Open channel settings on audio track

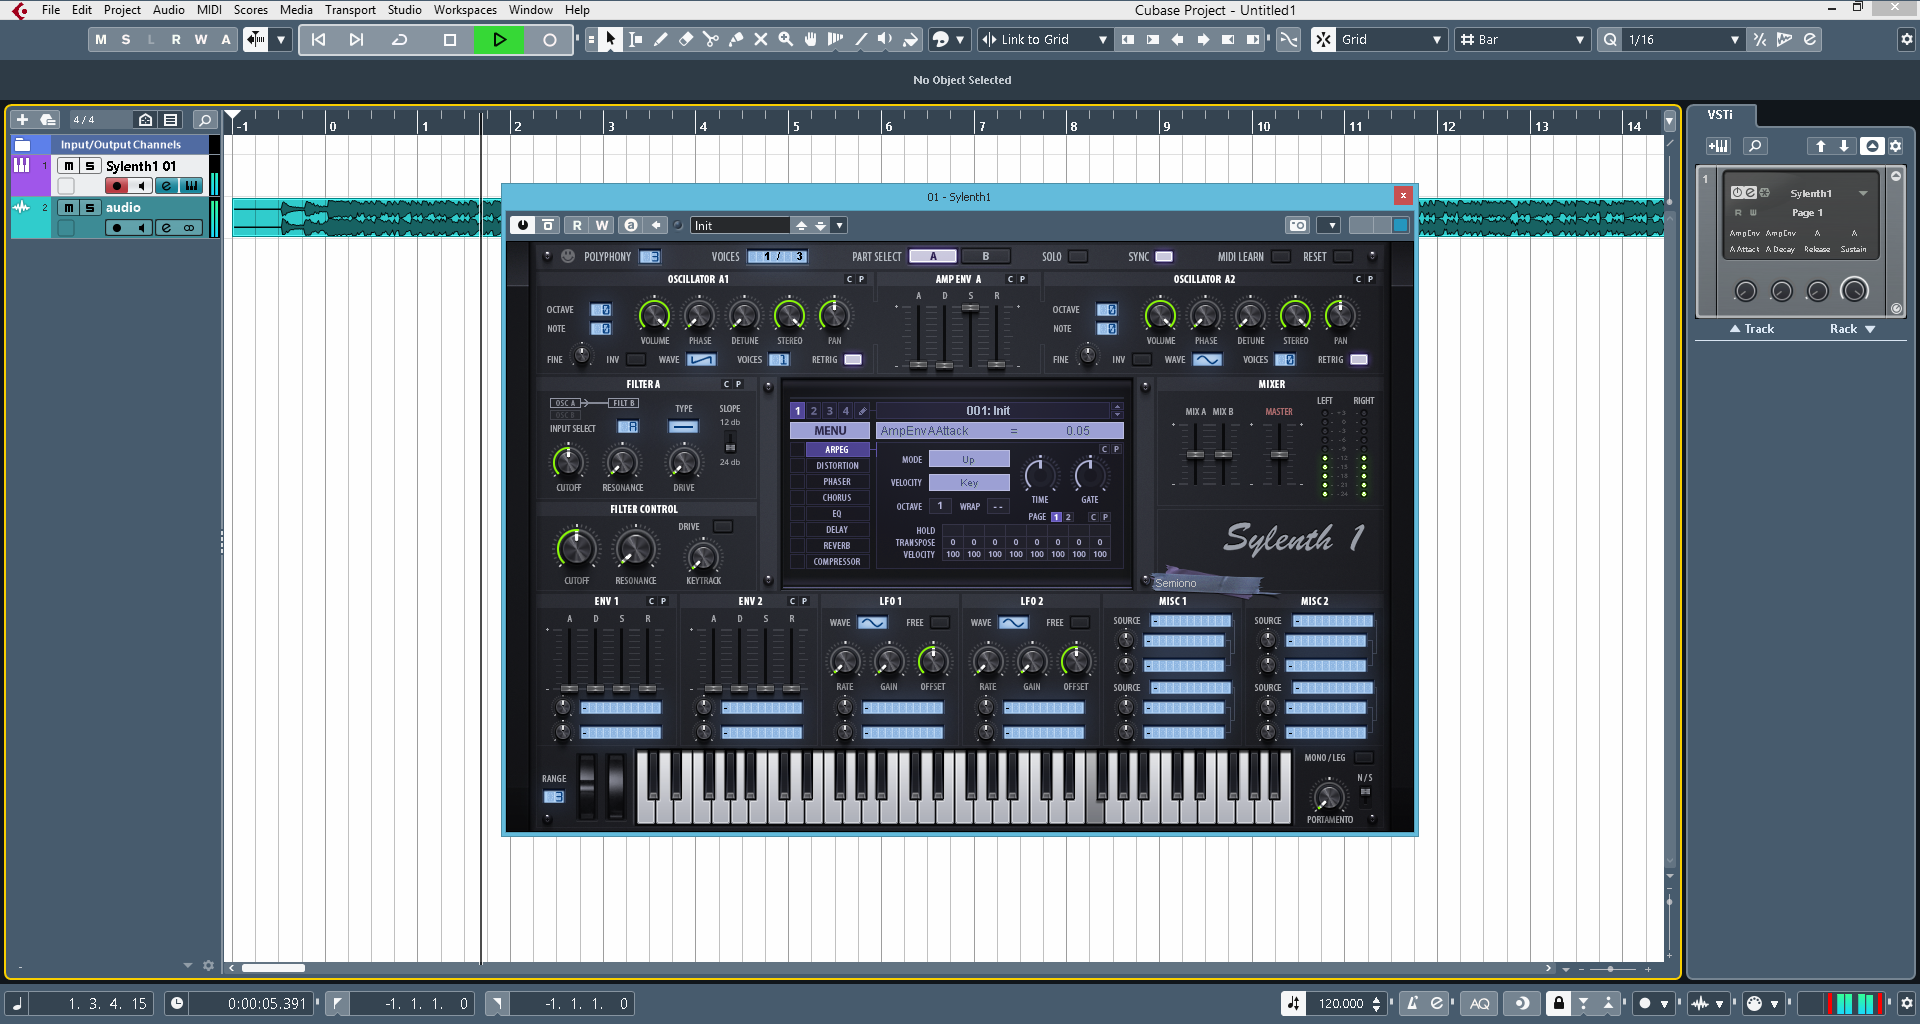tap(166, 228)
